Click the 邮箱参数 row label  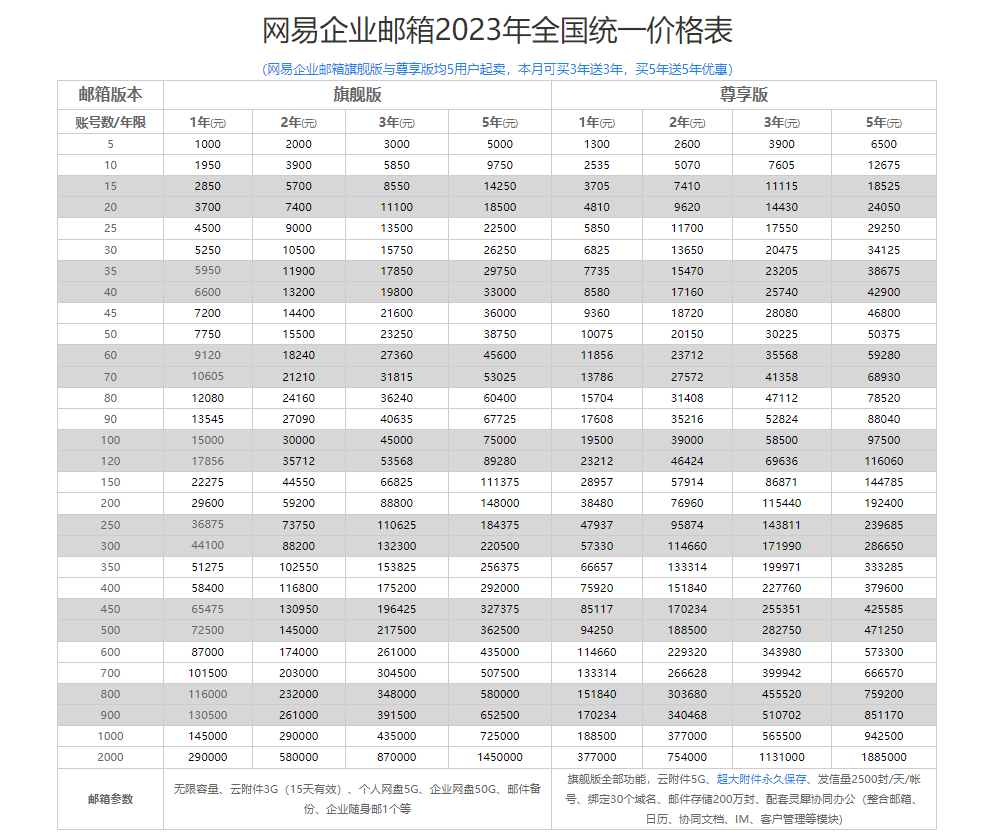tap(110, 799)
